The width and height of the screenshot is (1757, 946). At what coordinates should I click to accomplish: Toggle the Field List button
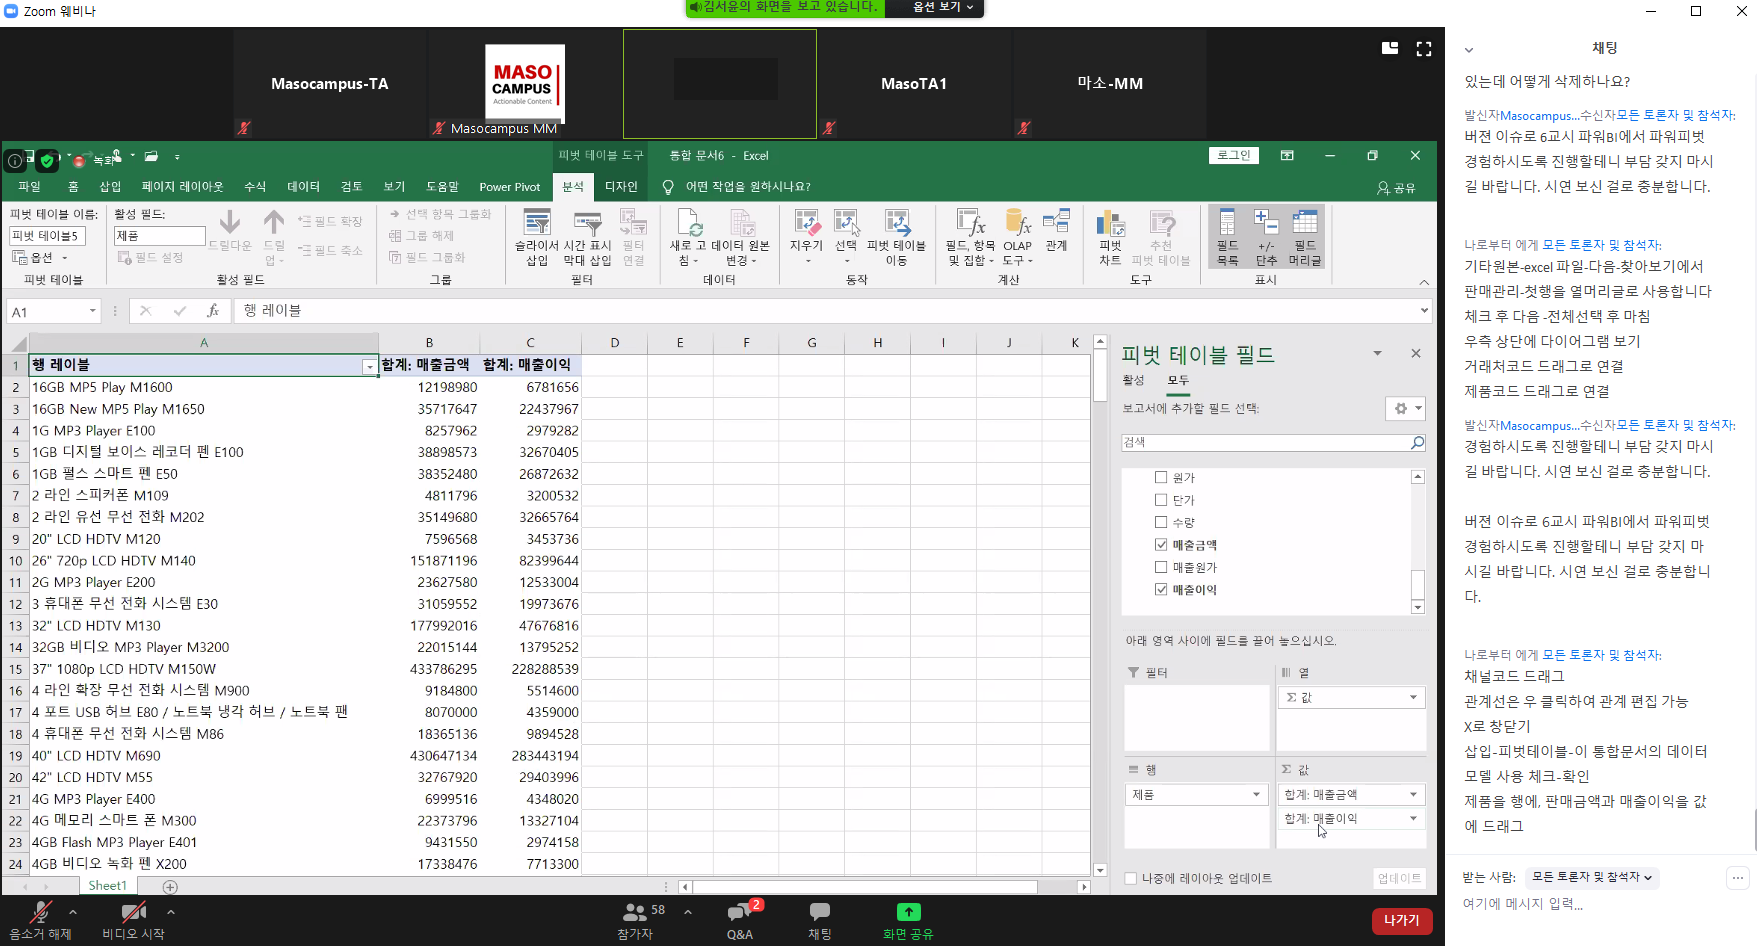(x=1227, y=237)
